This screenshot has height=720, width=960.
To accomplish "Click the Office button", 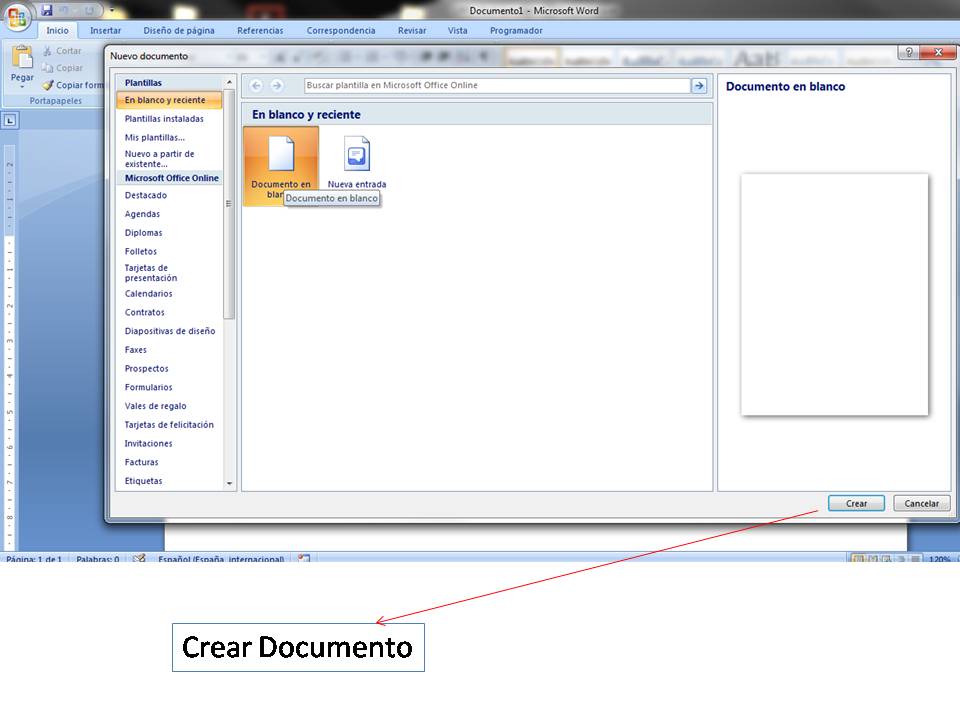I will 20,15.
